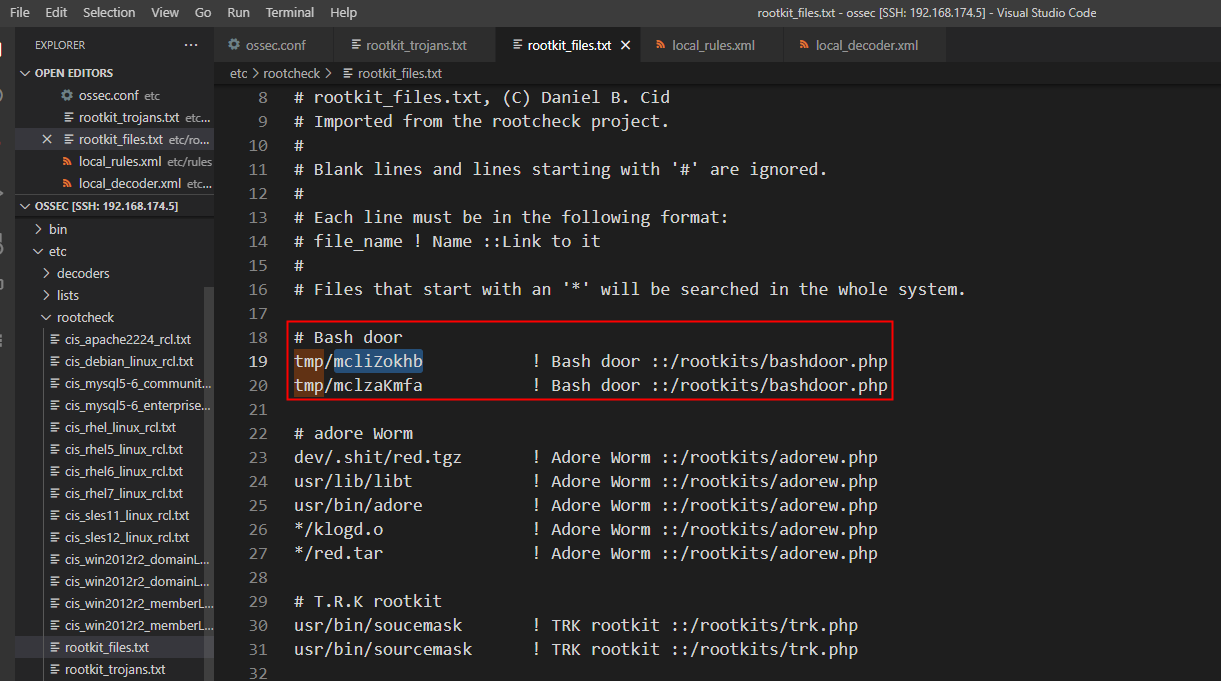
Task: Click XML feed icon on local_rules.xml tab
Action: pyautogui.click(x=661, y=45)
